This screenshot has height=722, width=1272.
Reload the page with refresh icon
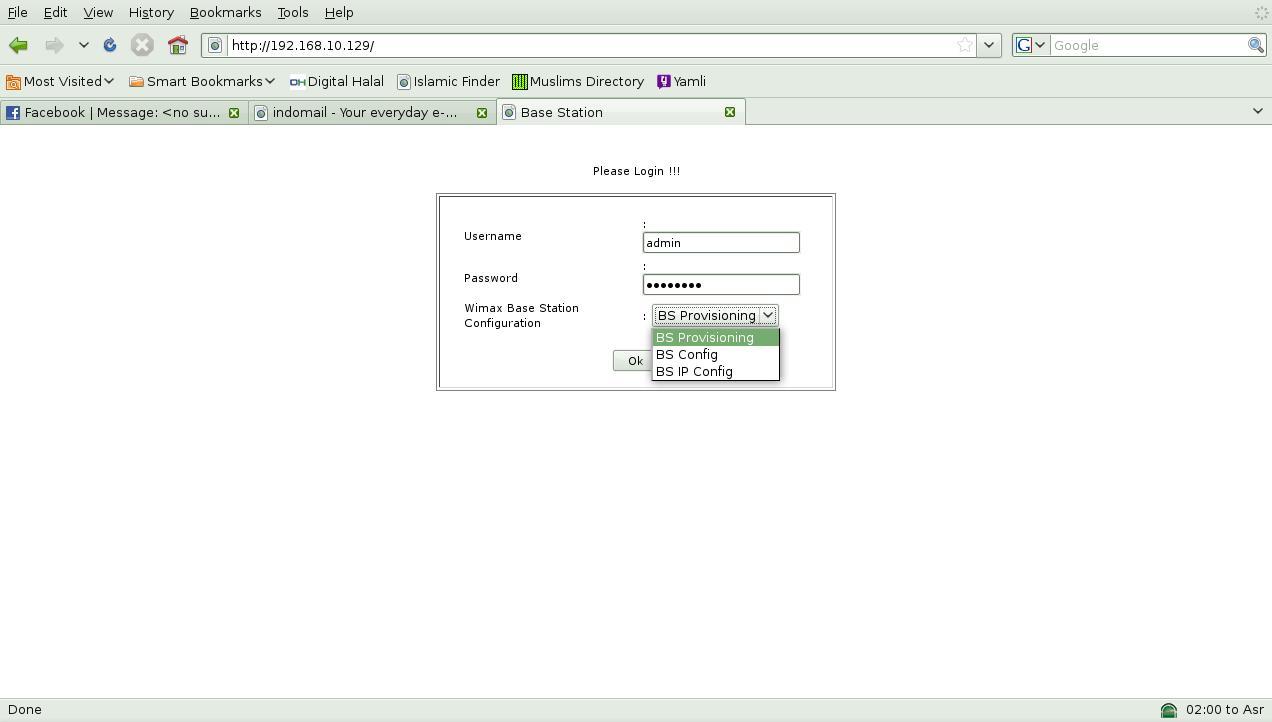(110, 45)
